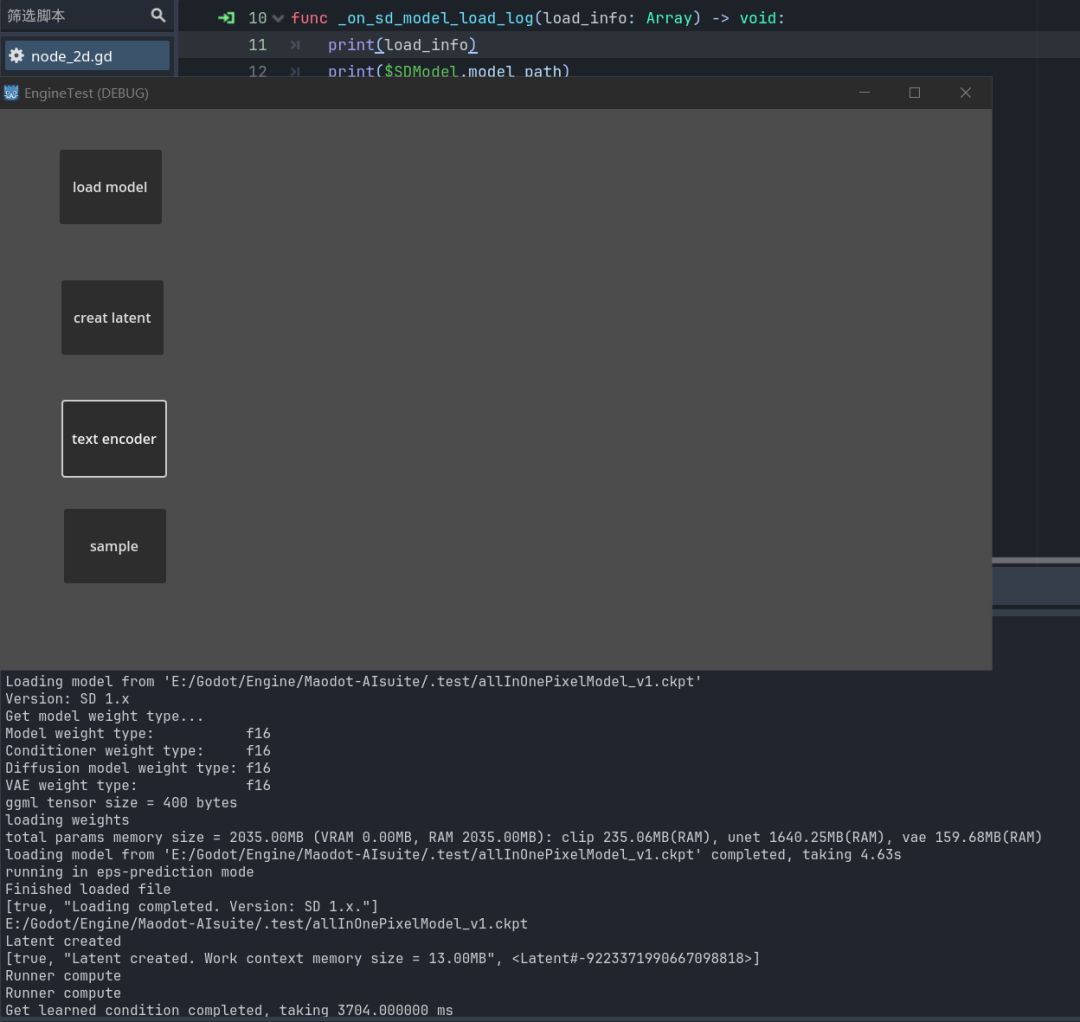Click line number 11 in gutter

pyautogui.click(x=257, y=45)
